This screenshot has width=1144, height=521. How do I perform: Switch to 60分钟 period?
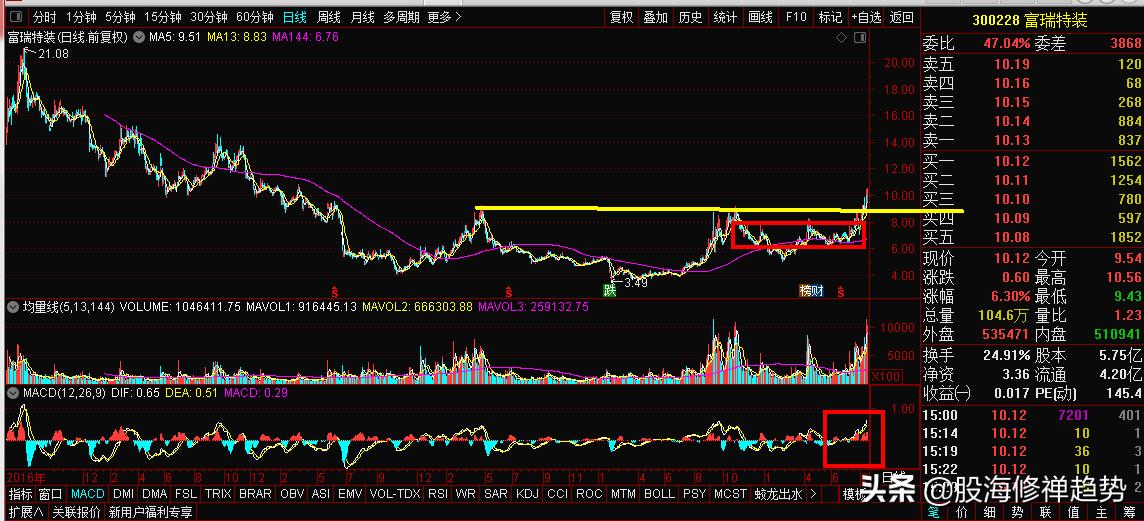click(x=255, y=17)
